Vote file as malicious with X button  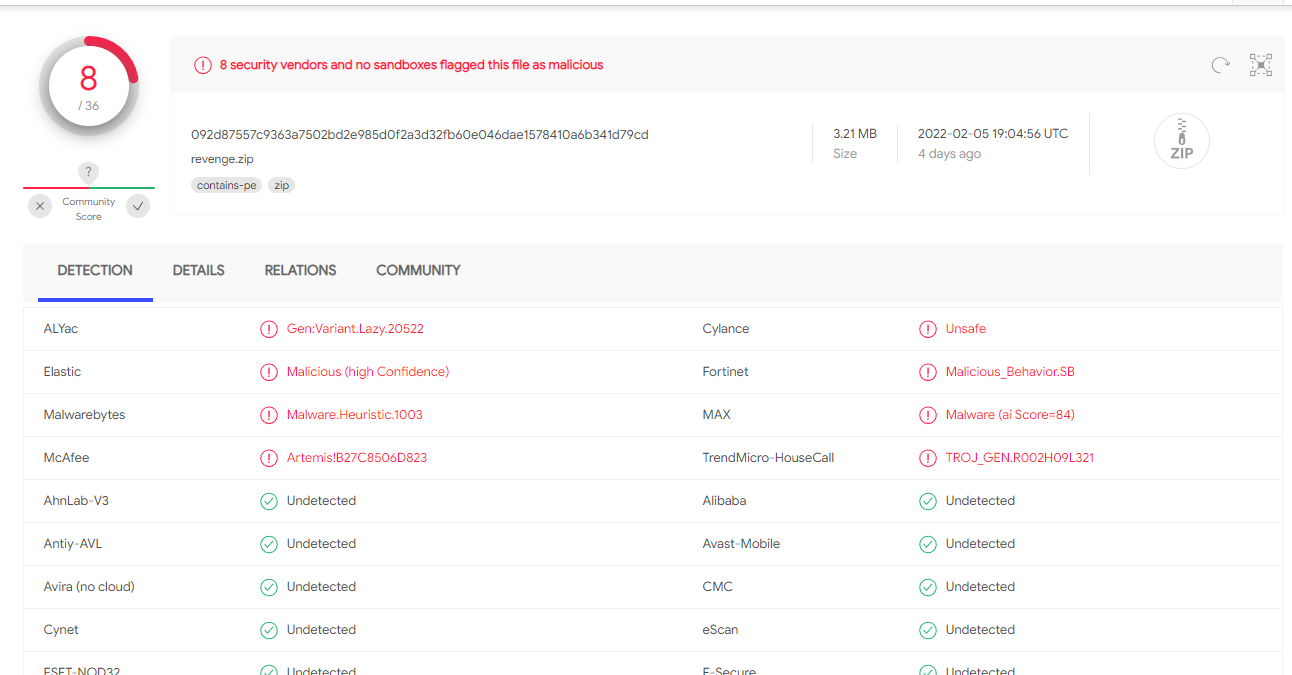click(40, 207)
